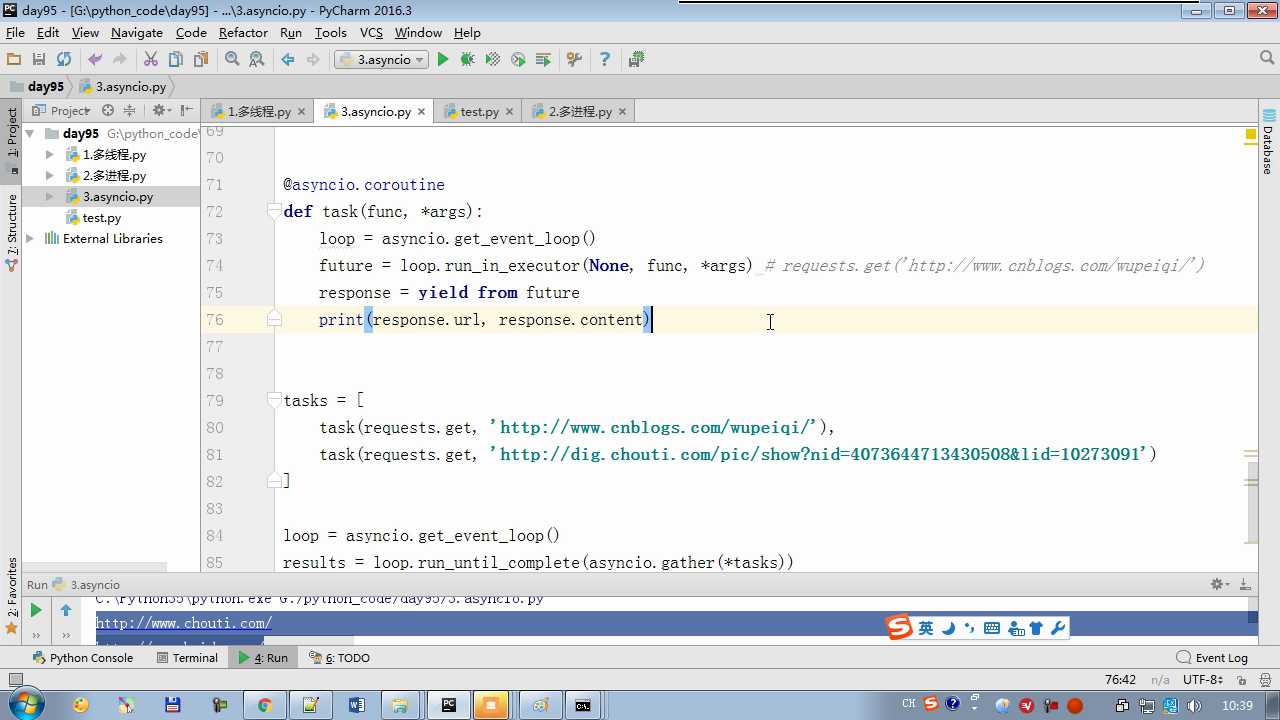Screen dimensions: 1280x720
Task: Open the File menu
Action: [x=15, y=33]
